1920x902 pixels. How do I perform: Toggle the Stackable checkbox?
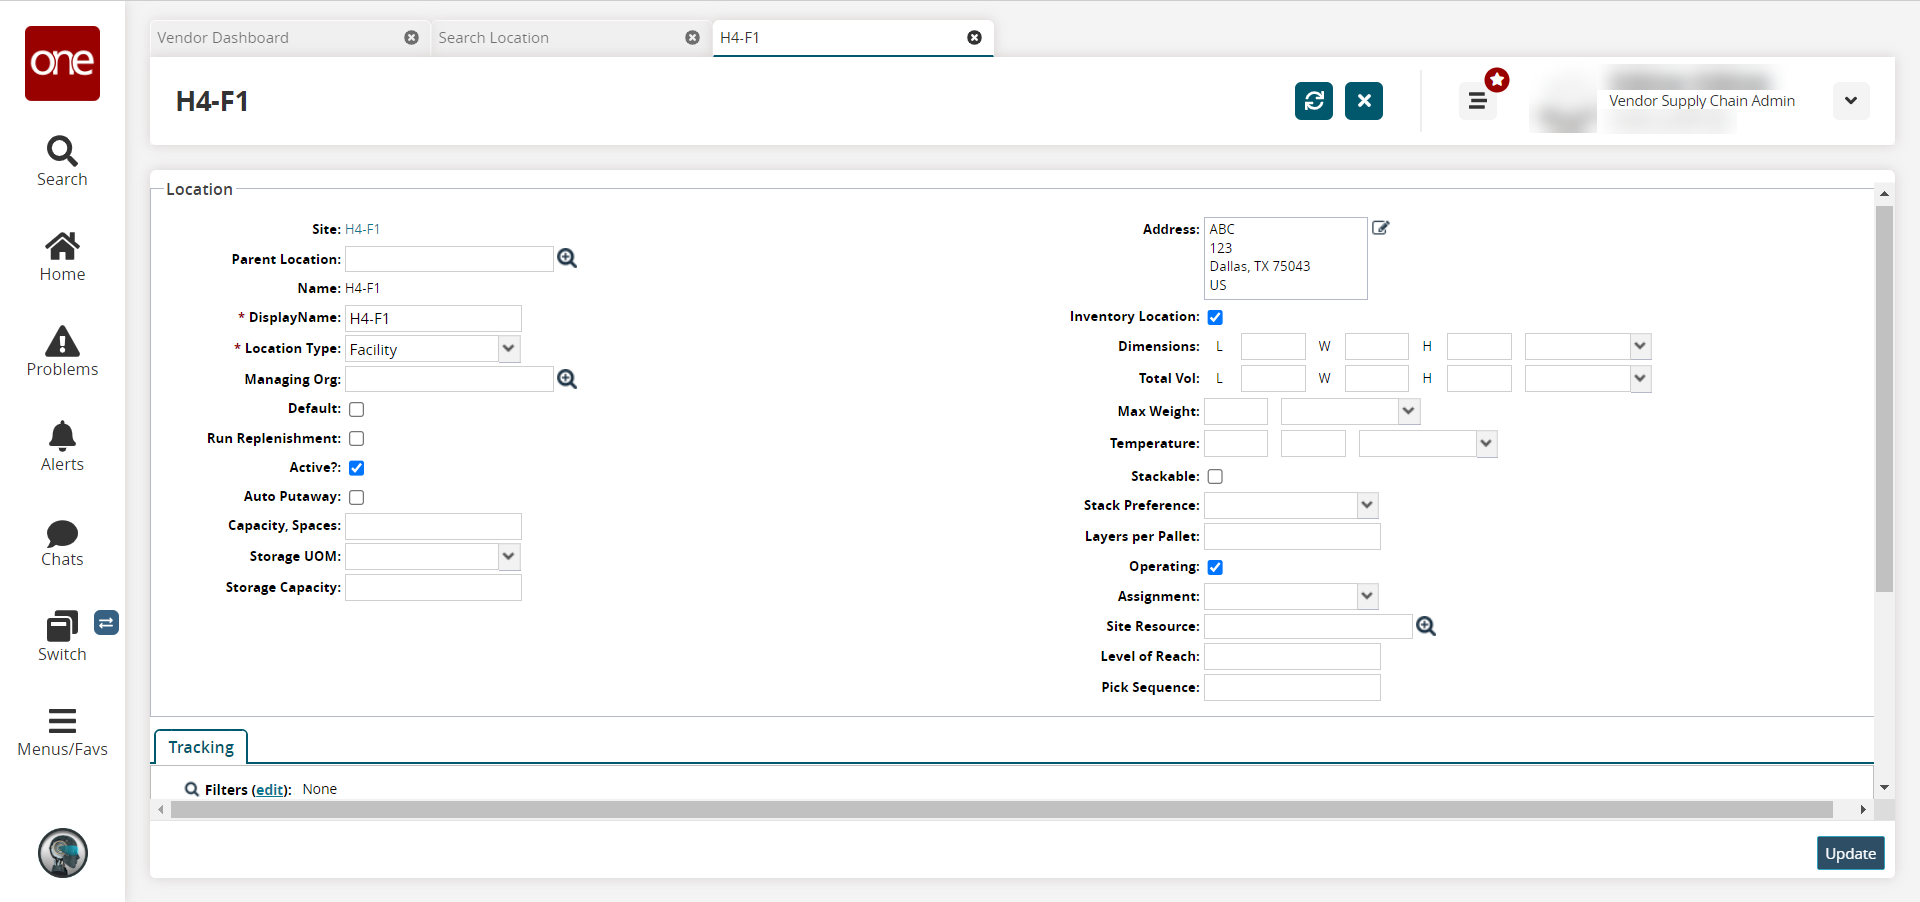[x=1215, y=477]
